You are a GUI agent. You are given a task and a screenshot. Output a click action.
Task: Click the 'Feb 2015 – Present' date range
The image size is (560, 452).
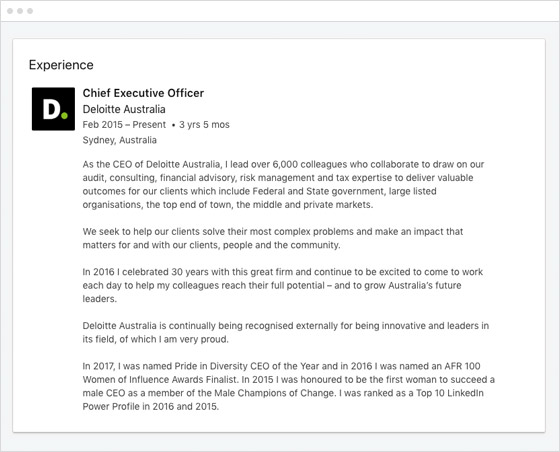[x=124, y=125]
